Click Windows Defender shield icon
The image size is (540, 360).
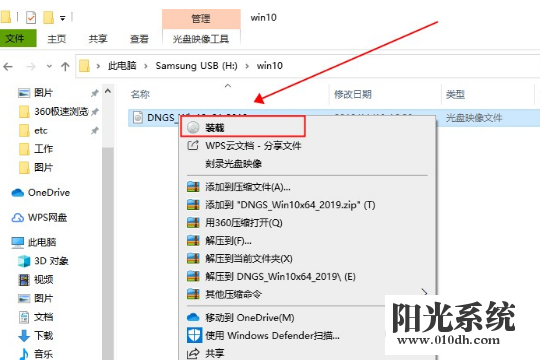pyautogui.click(x=194, y=335)
